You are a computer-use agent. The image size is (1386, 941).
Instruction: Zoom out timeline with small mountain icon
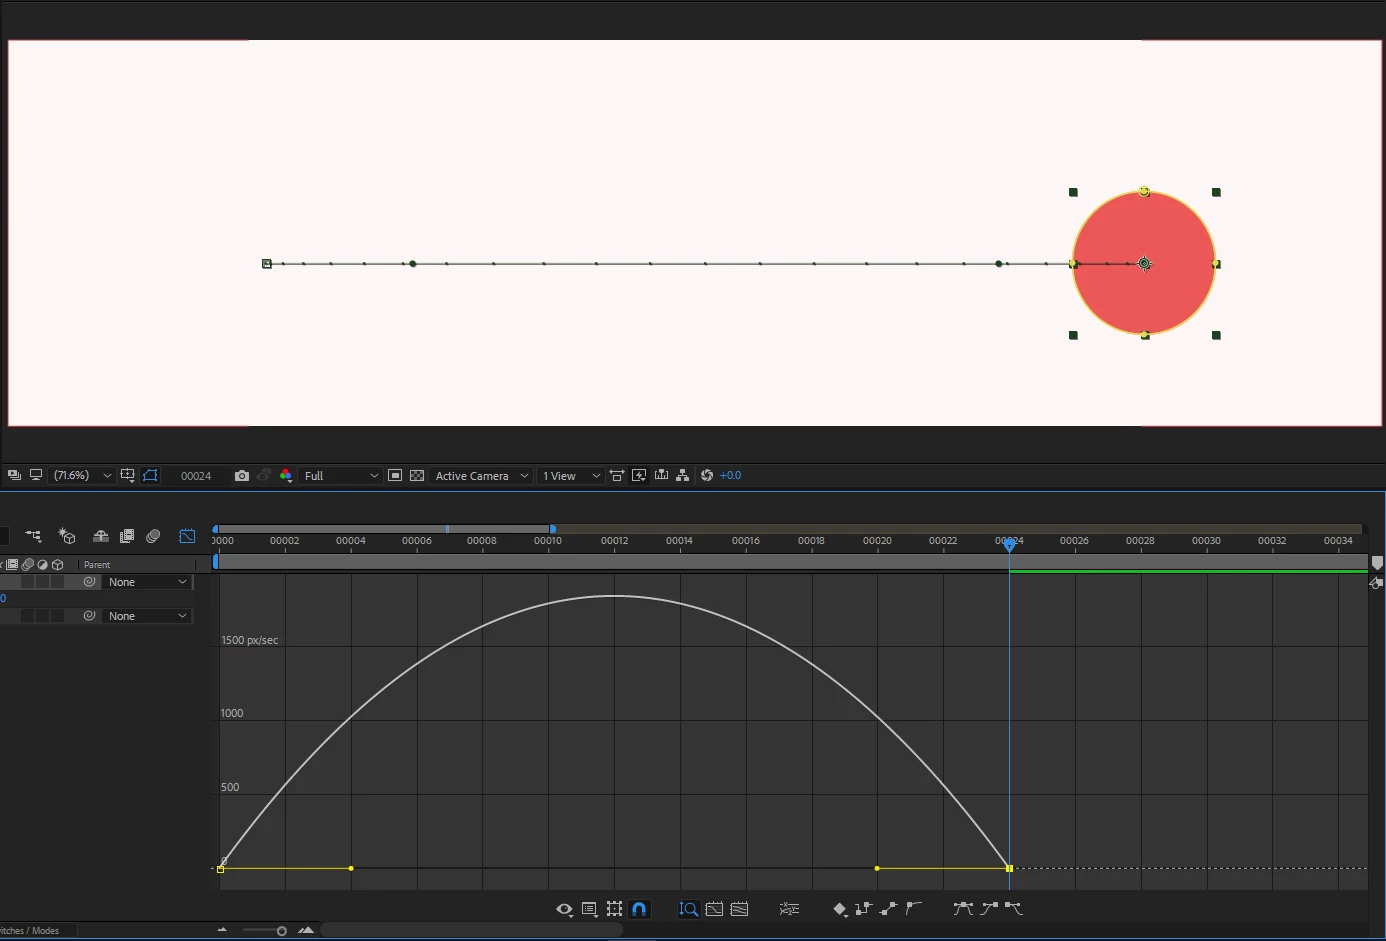[222, 930]
